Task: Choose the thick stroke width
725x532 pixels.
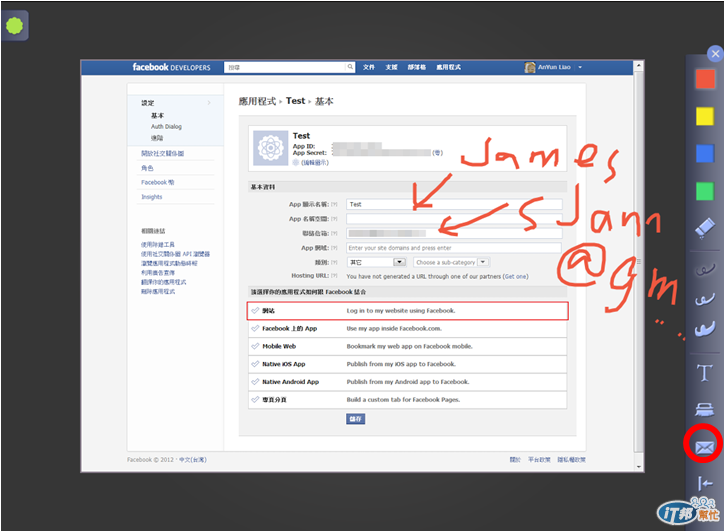Action: pos(705,329)
